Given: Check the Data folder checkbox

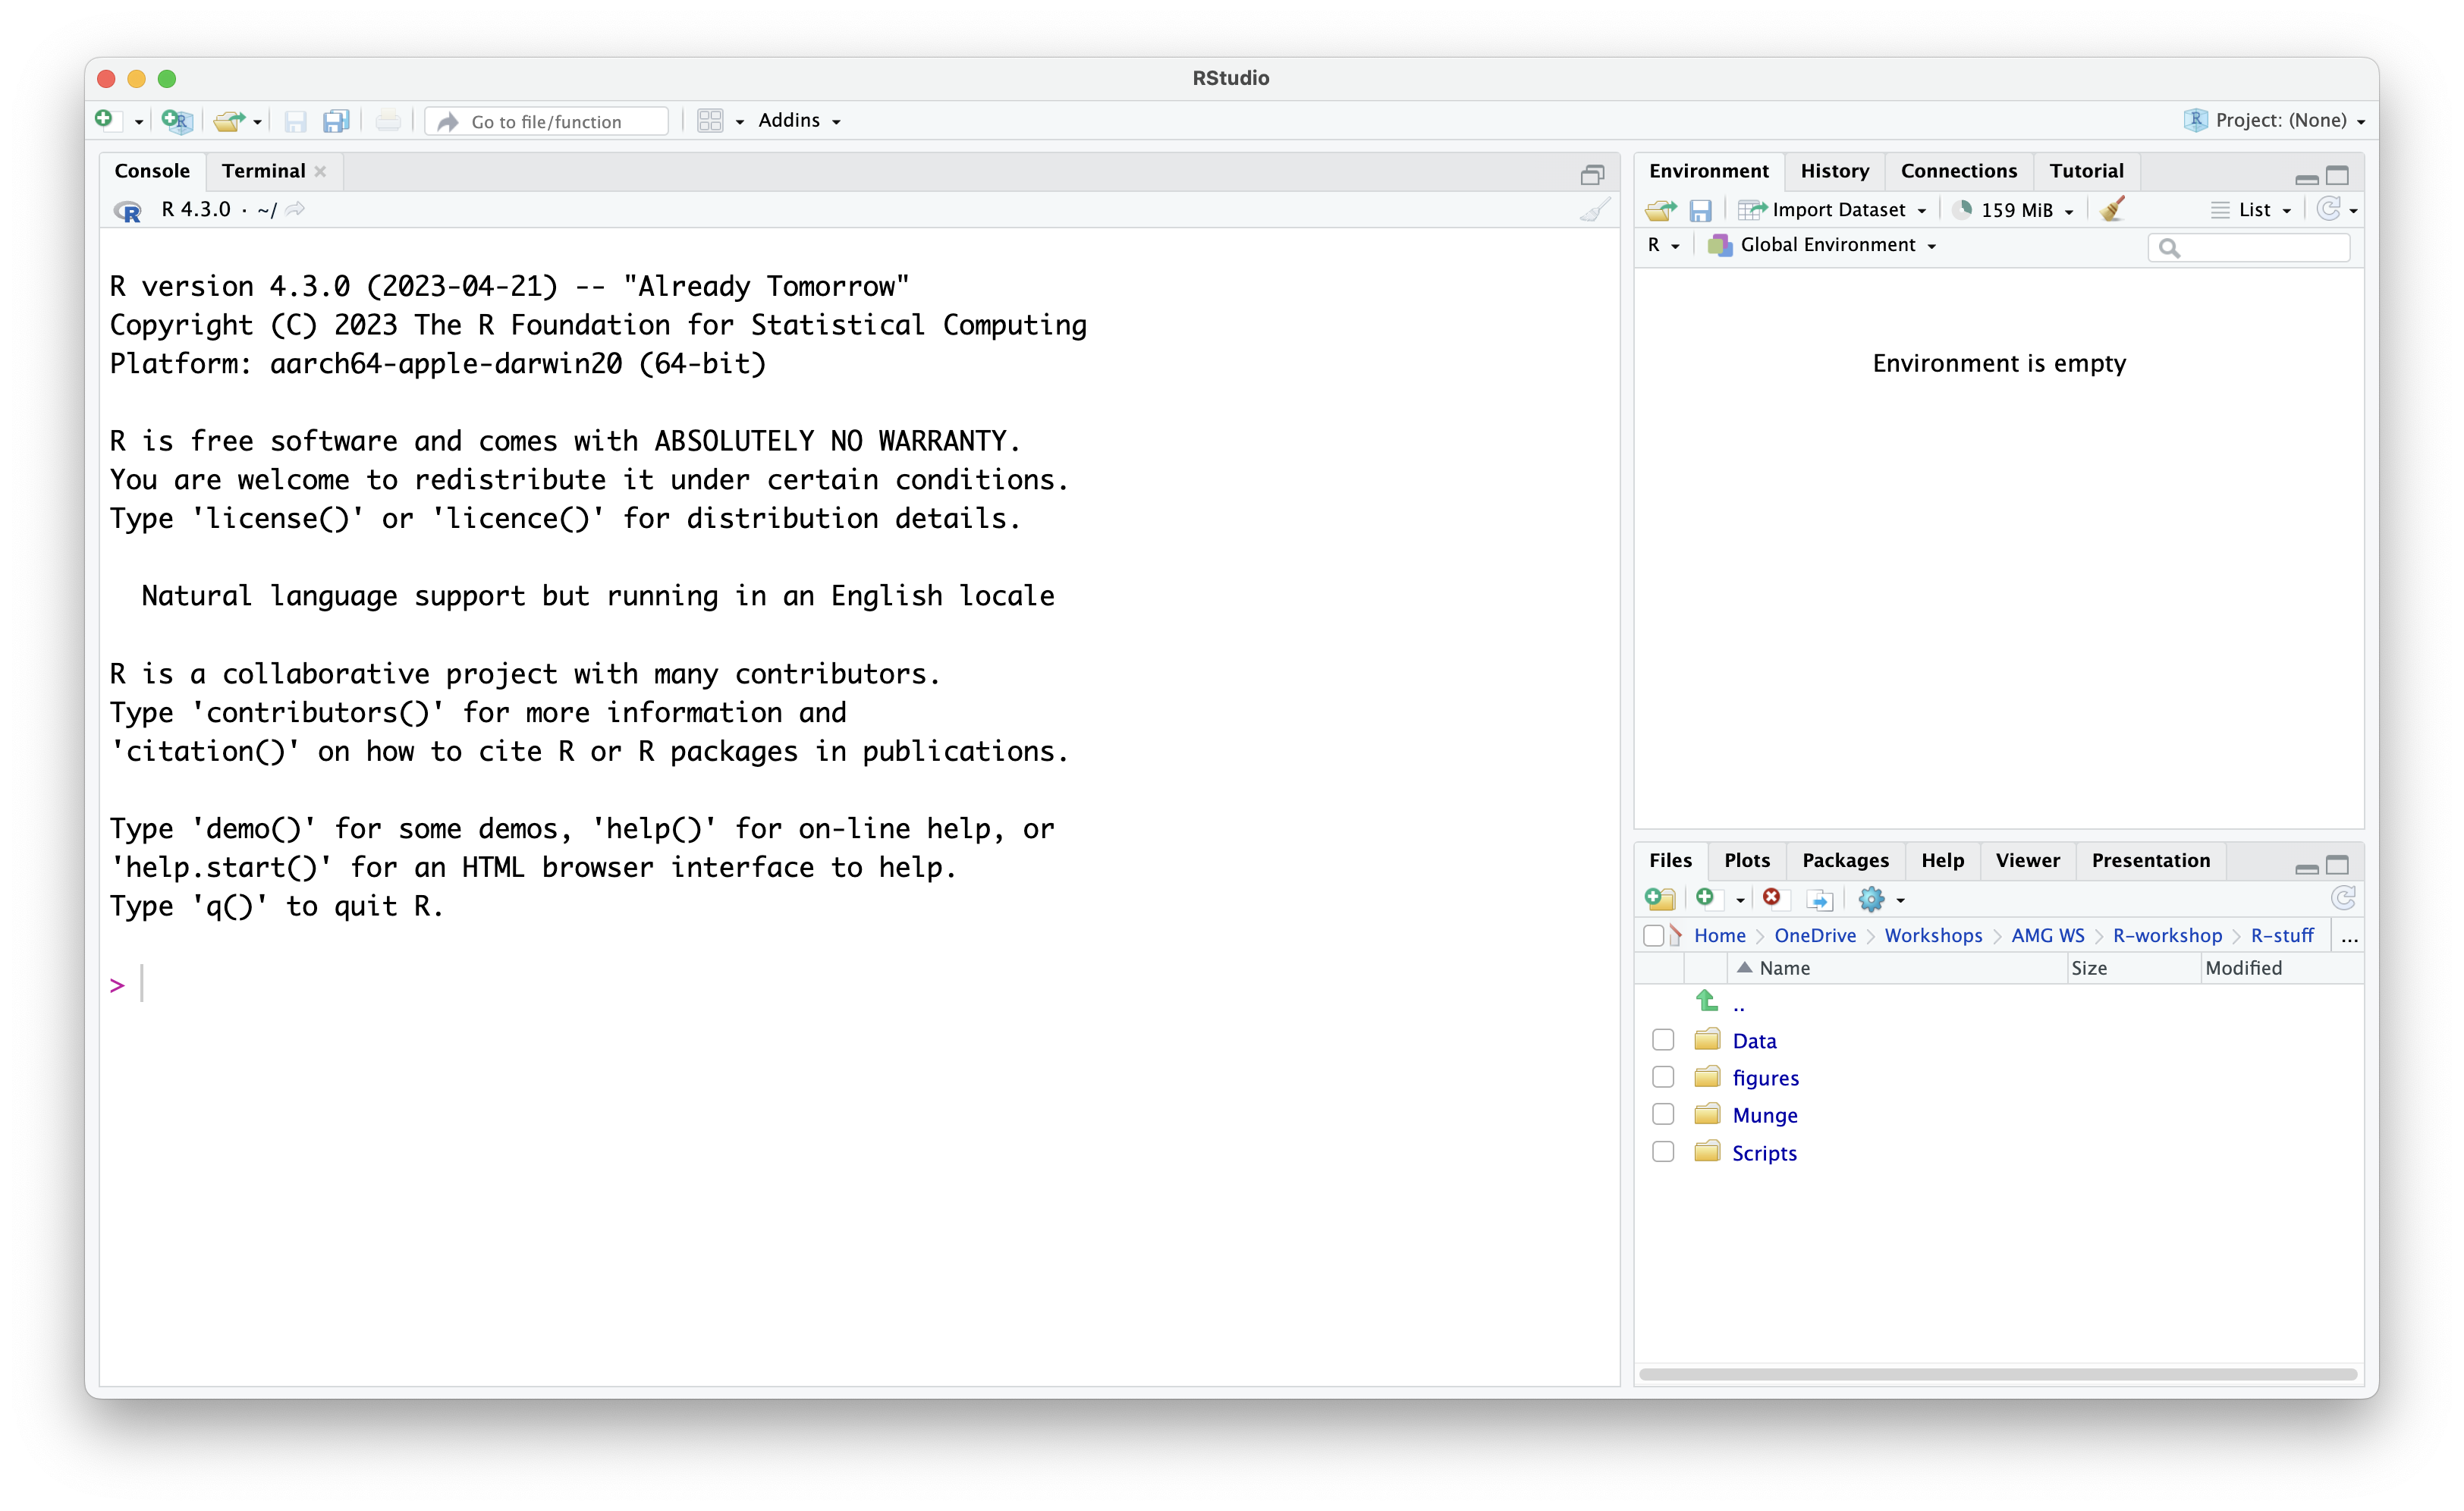Looking at the screenshot, I should [1663, 1040].
